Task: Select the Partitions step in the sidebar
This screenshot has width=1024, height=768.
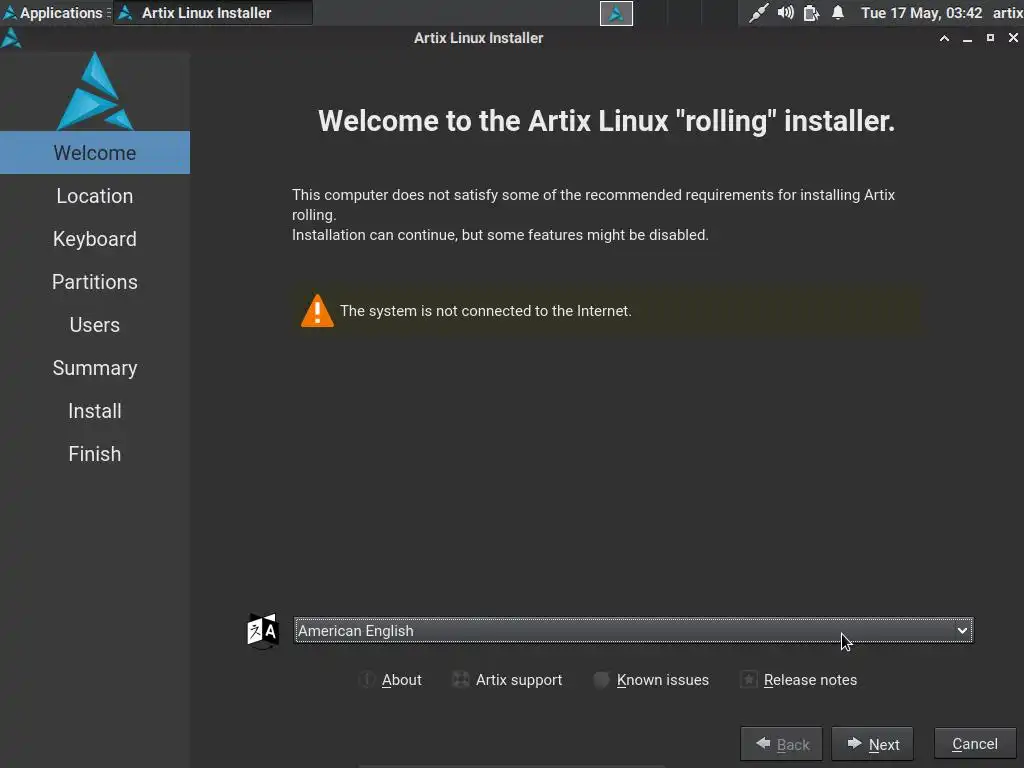Action: pyautogui.click(x=95, y=282)
